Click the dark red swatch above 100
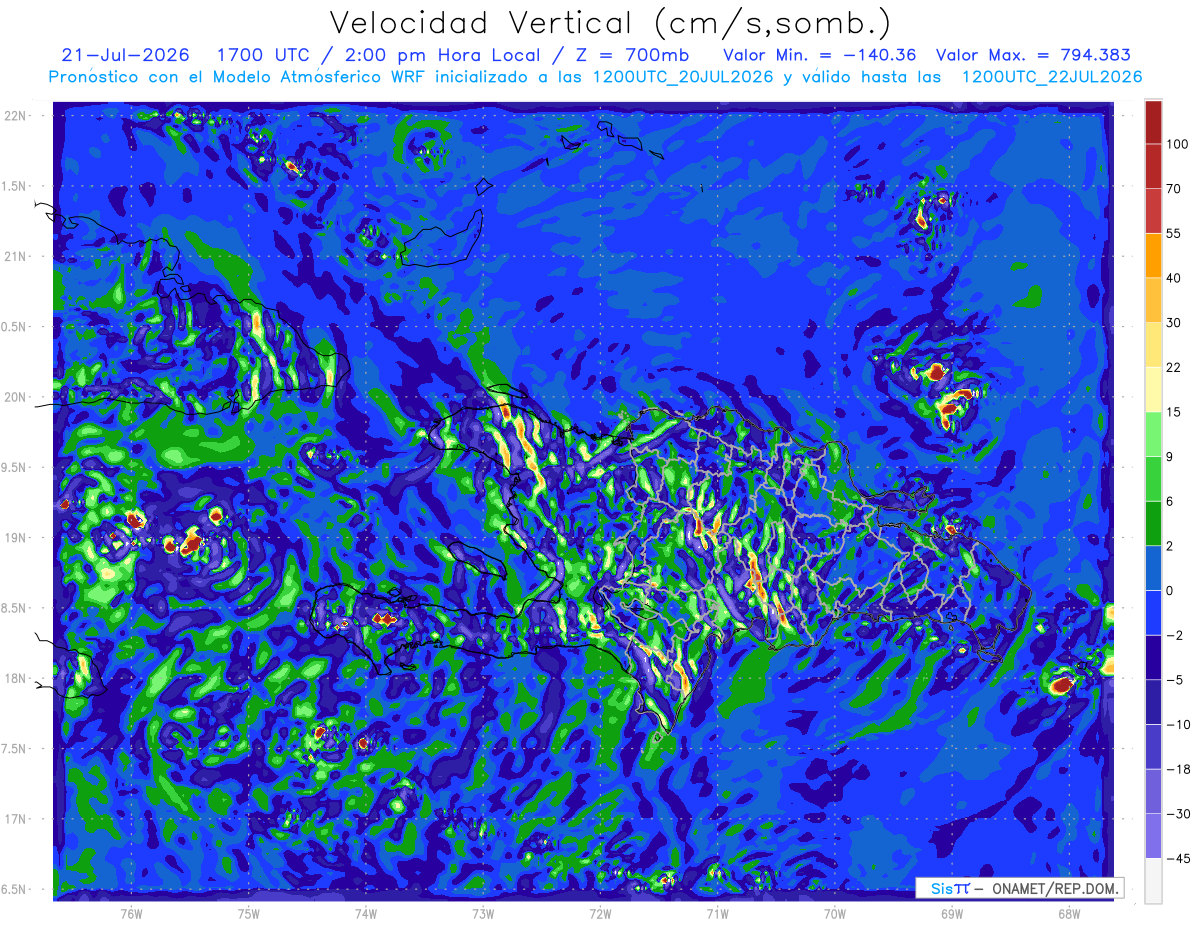Screen dimensions: 1200x927 pyautogui.click(x=1153, y=122)
